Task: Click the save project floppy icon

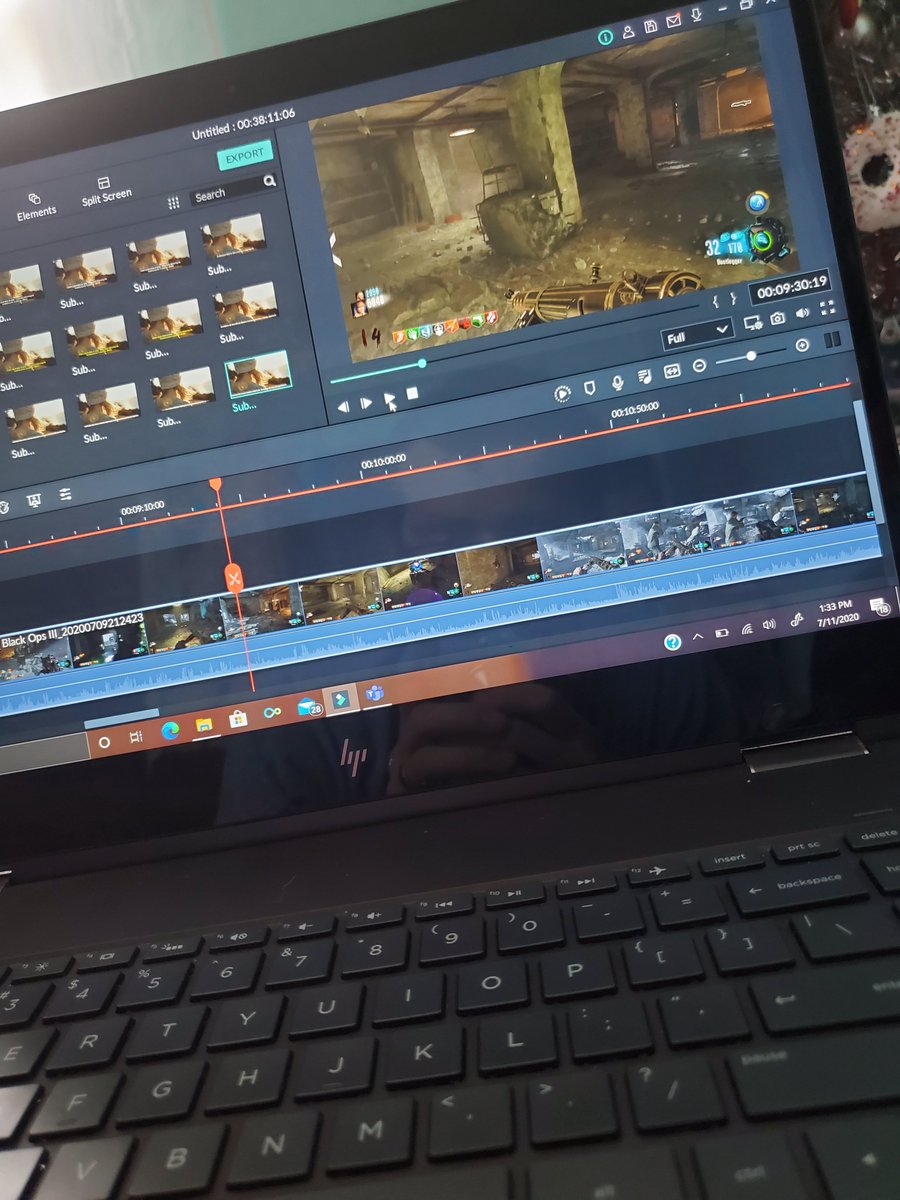Action: point(651,27)
